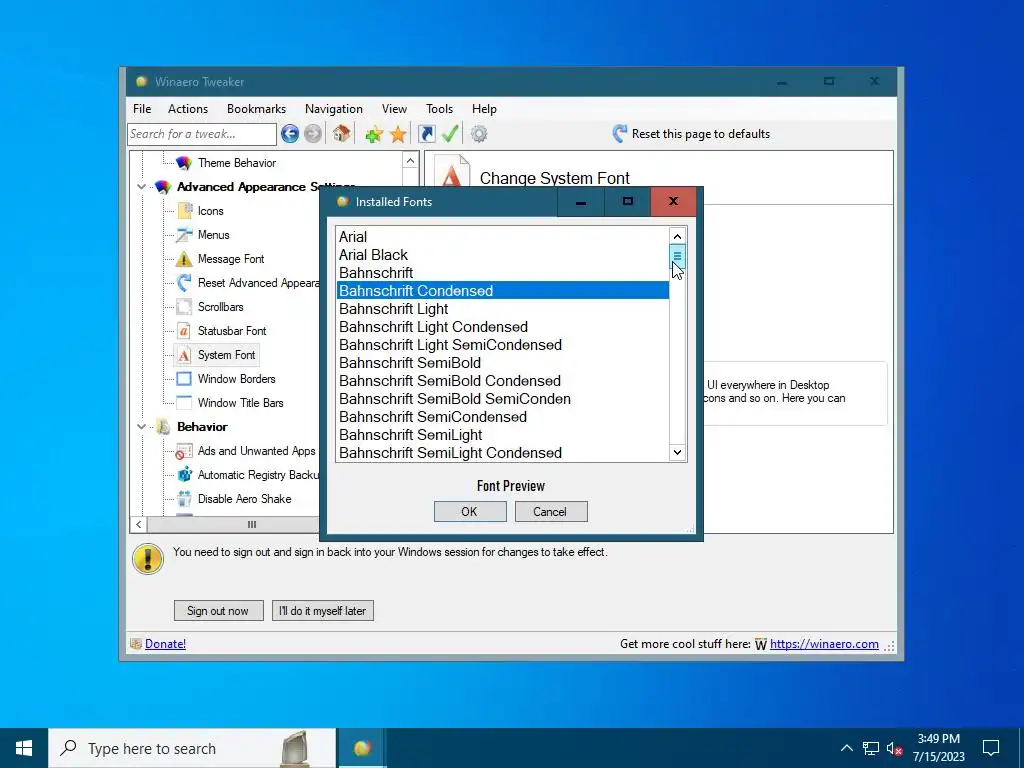Click the Disable Aero Shake icon
The width and height of the screenshot is (1024, 768).
tap(185, 498)
